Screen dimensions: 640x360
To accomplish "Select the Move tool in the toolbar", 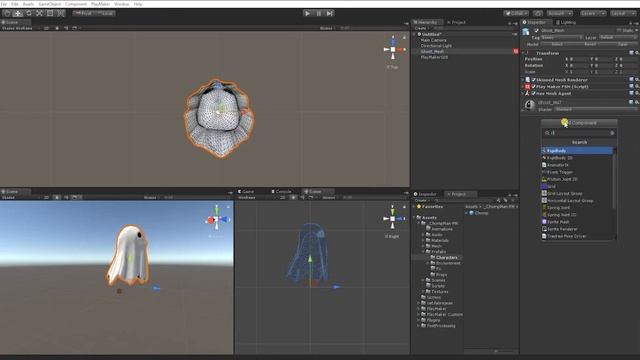I will tap(18, 13).
